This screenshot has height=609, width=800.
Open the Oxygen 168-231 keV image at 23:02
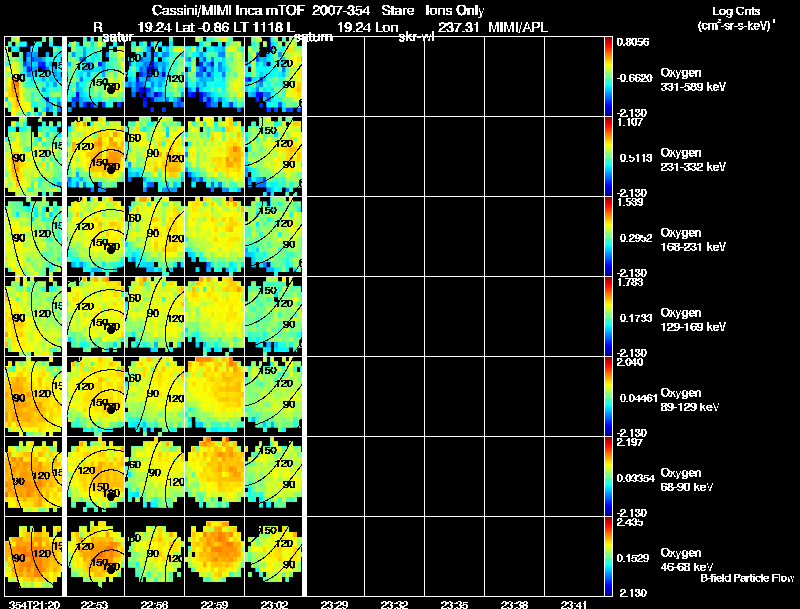pyautogui.click(x=274, y=236)
